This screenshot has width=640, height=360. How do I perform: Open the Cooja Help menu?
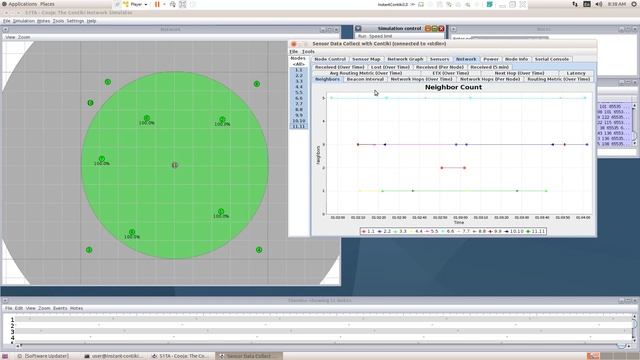click(91, 21)
